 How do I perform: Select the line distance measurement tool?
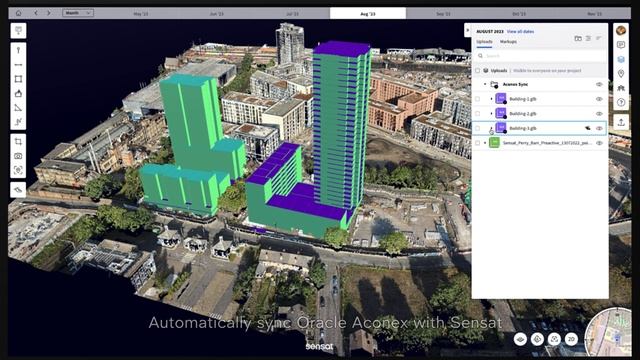[18, 64]
